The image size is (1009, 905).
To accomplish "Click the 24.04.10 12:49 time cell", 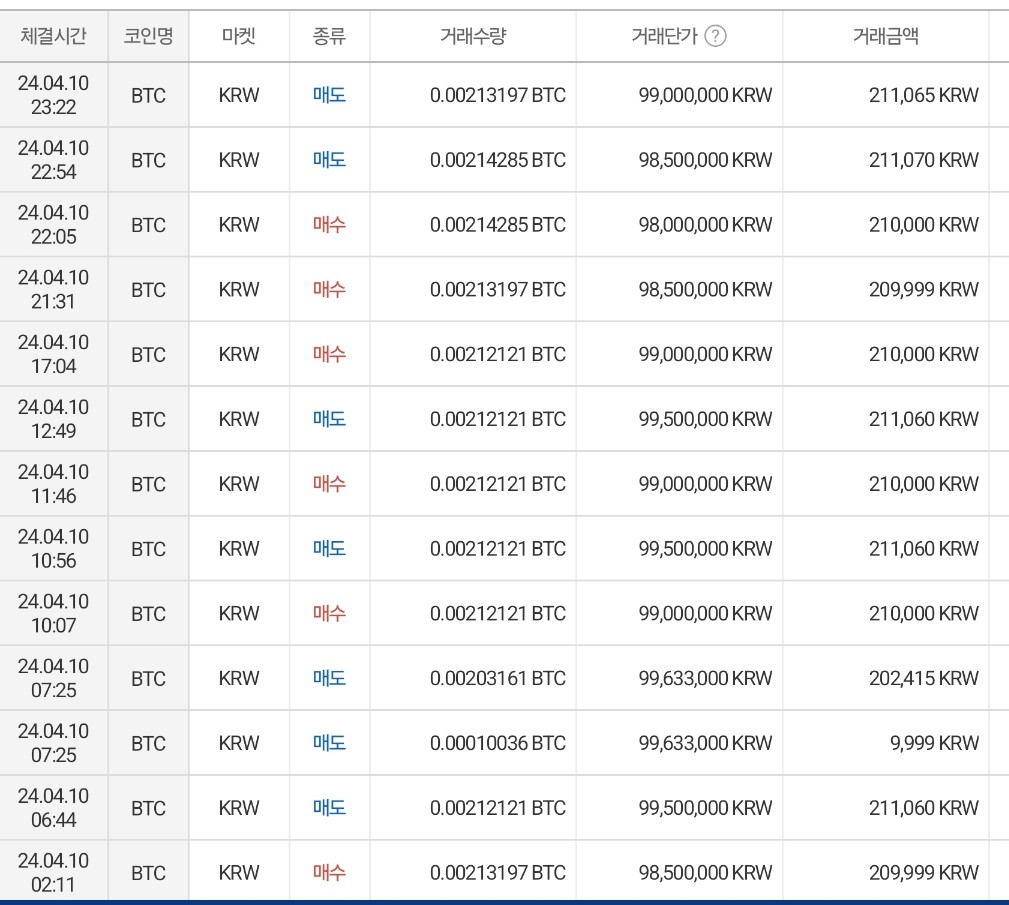I will point(53,419).
